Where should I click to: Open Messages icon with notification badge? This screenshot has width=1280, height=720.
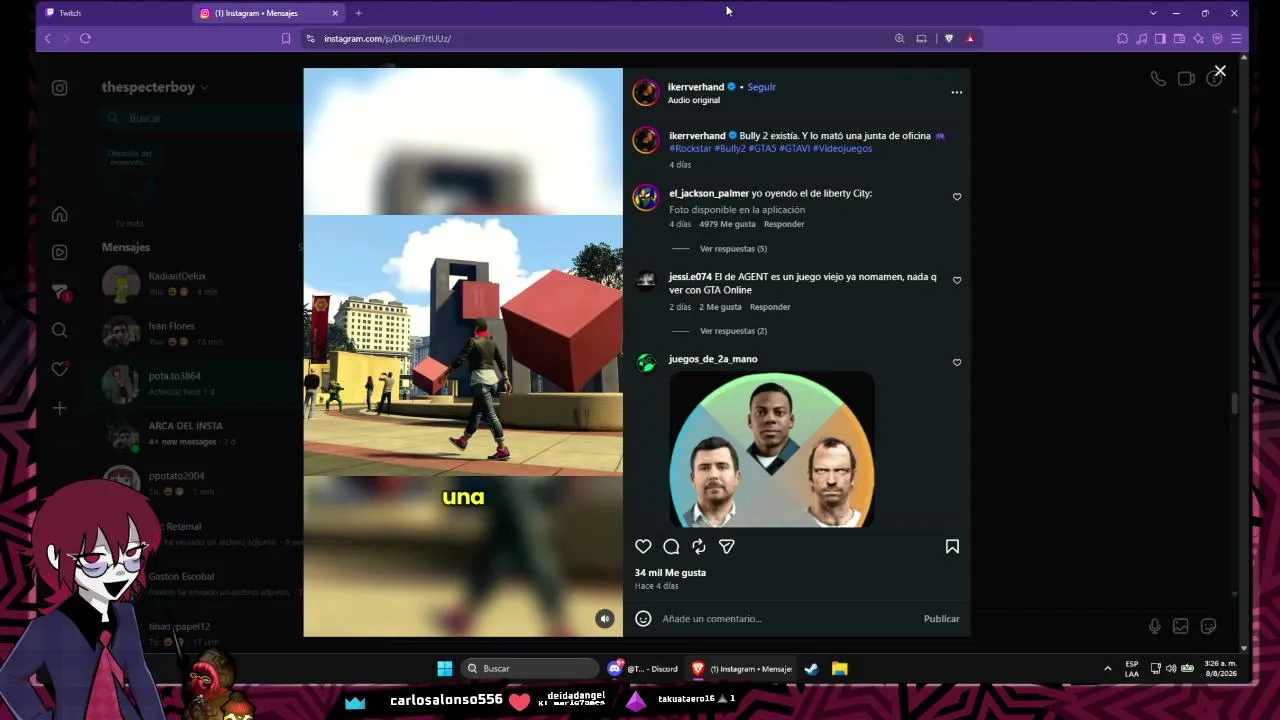point(60,292)
